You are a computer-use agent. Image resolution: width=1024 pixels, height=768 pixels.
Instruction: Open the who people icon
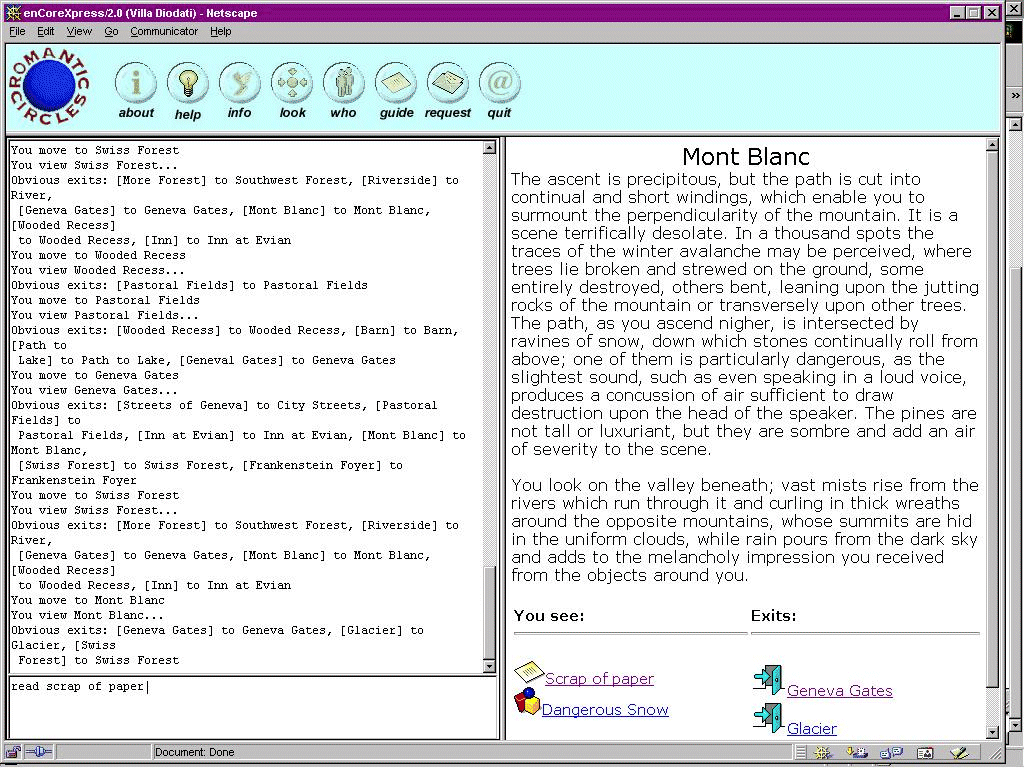click(344, 84)
